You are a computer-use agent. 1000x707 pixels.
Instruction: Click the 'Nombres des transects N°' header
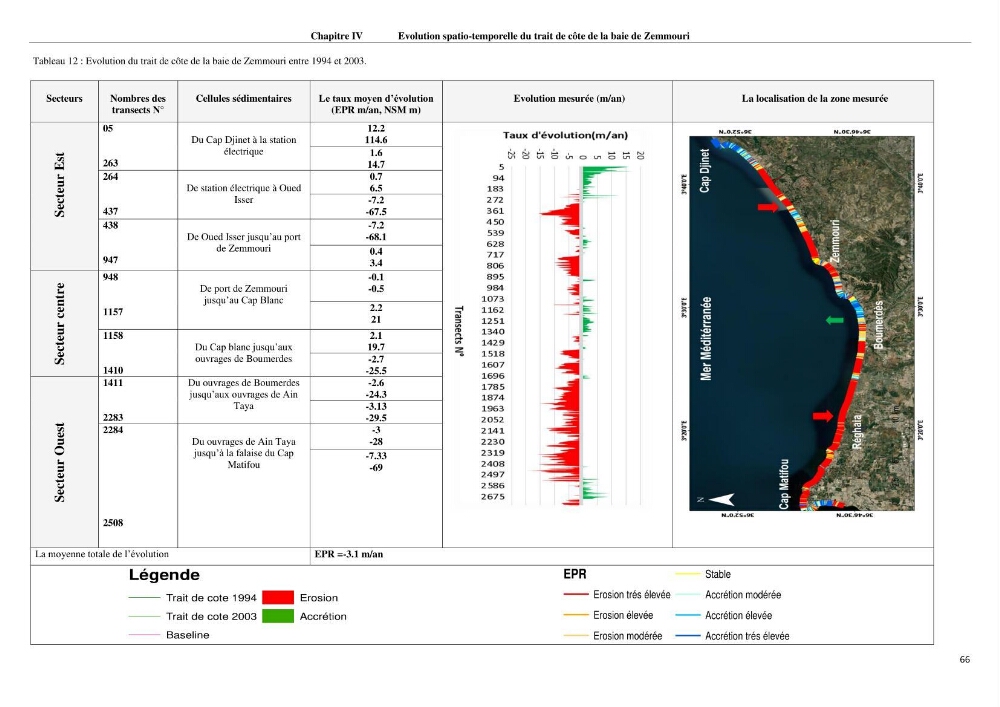[x=138, y=104]
